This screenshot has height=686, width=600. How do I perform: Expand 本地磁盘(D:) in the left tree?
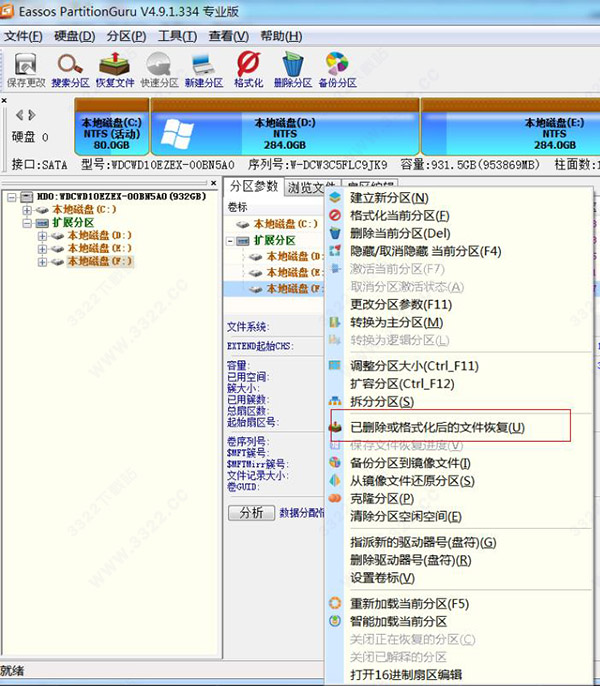pos(42,236)
